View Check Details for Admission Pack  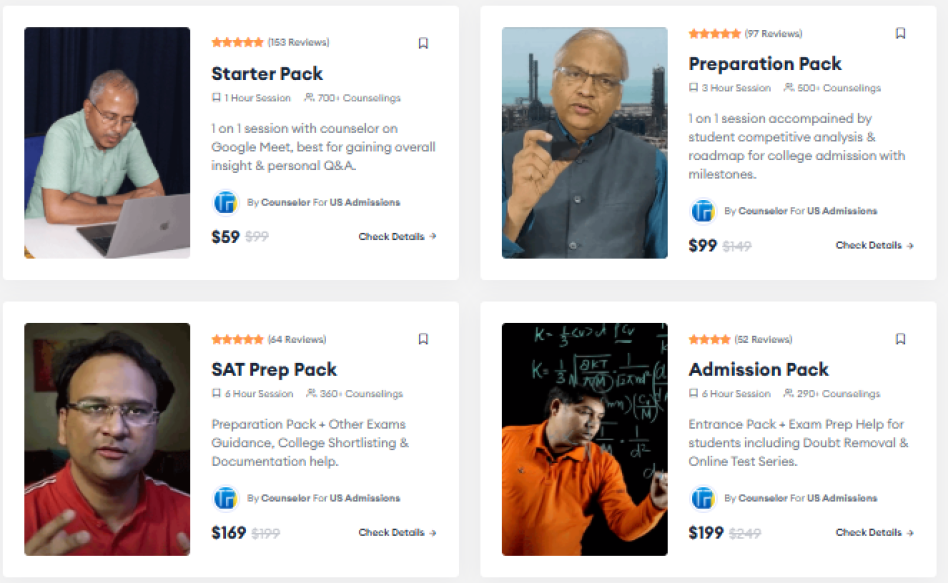tap(874, 533)
